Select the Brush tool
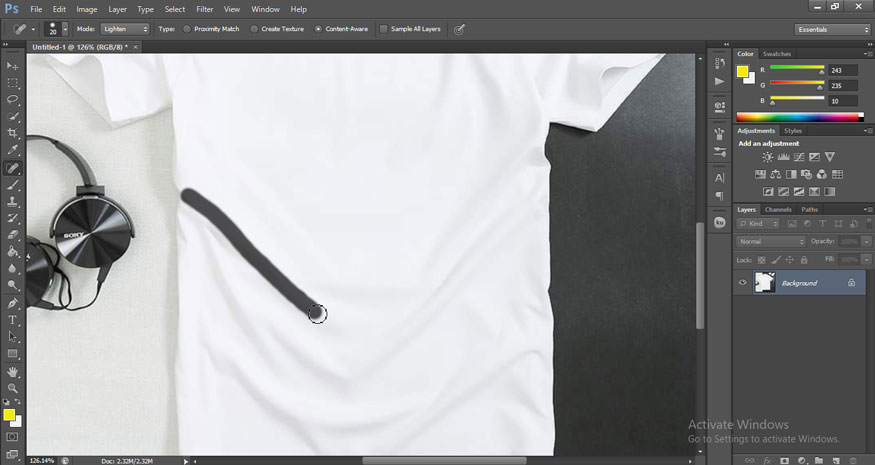Viewport: 875px width, 465px height. tap(12, 184)
